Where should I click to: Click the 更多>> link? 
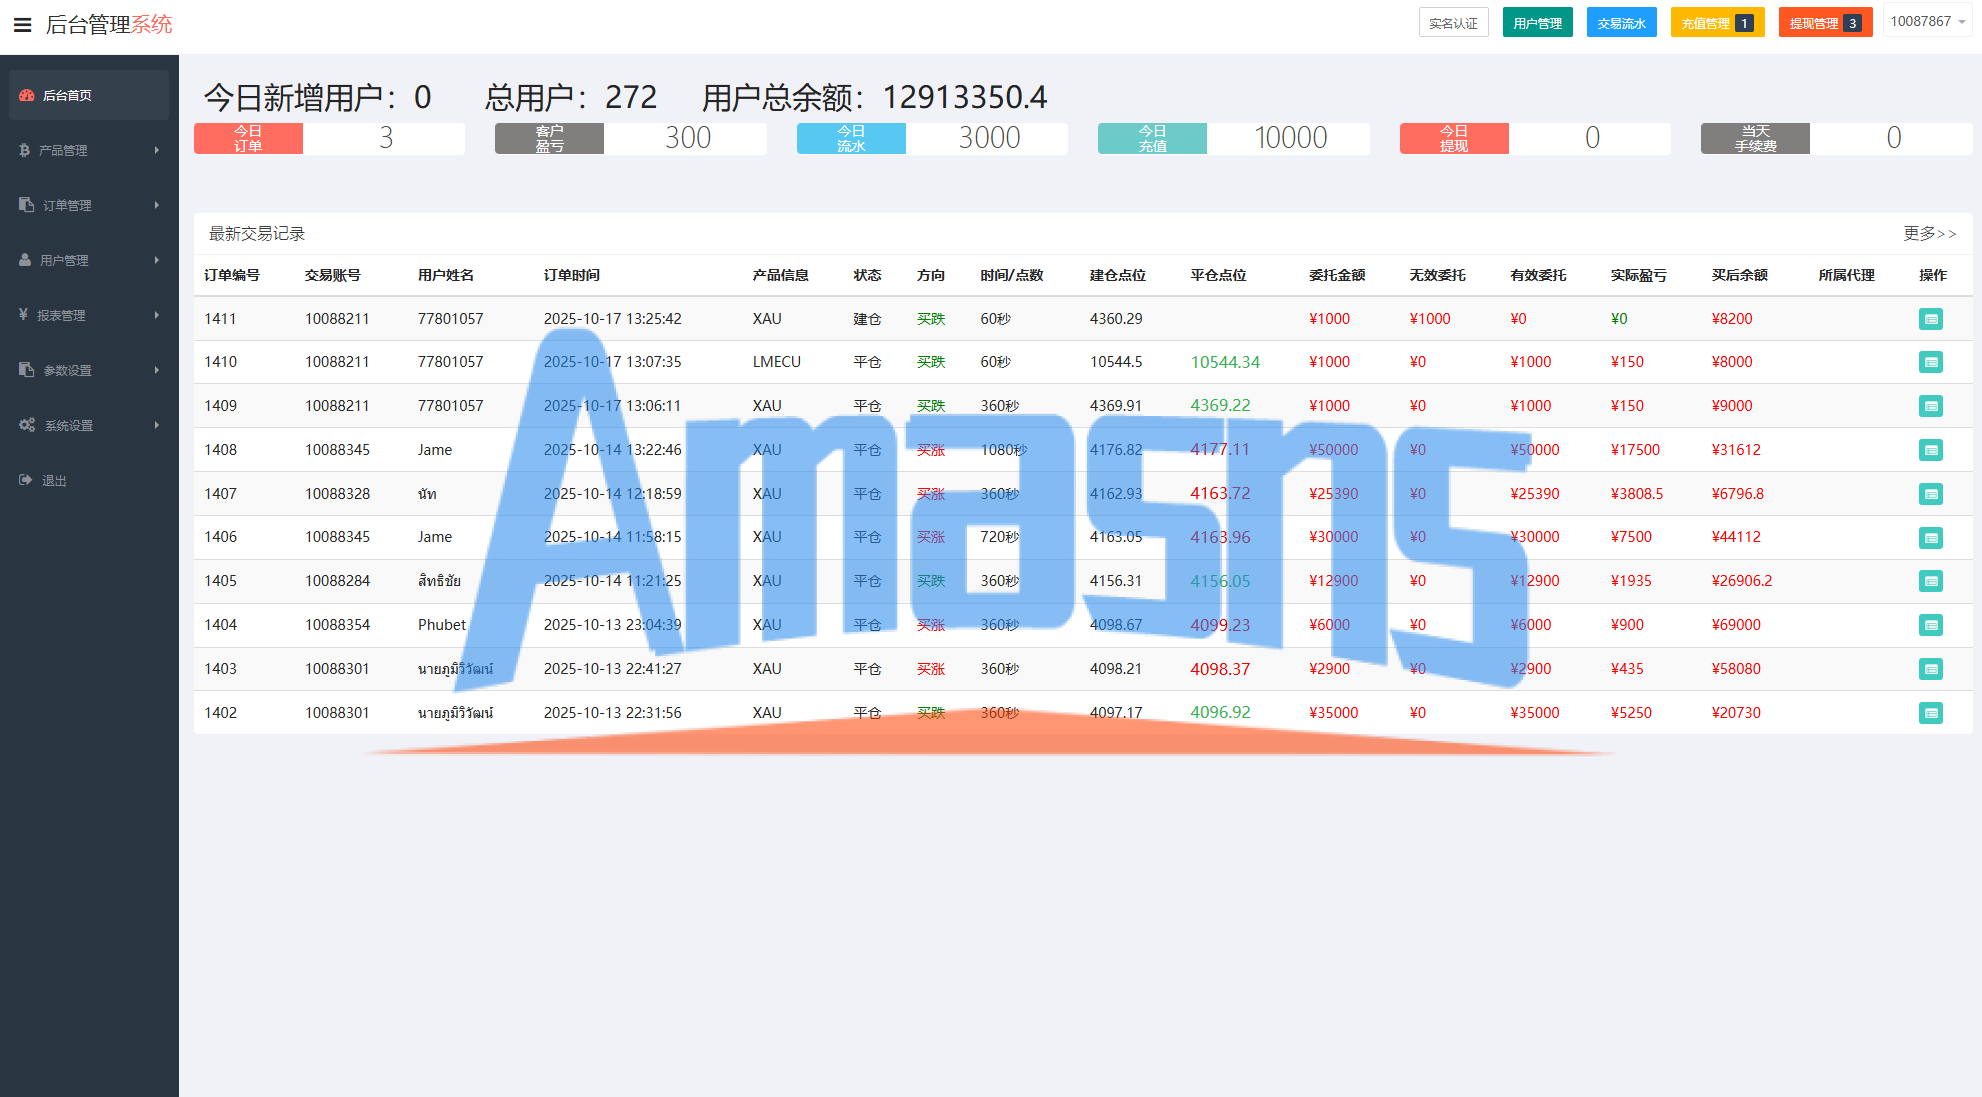[x=1929, y=233]
